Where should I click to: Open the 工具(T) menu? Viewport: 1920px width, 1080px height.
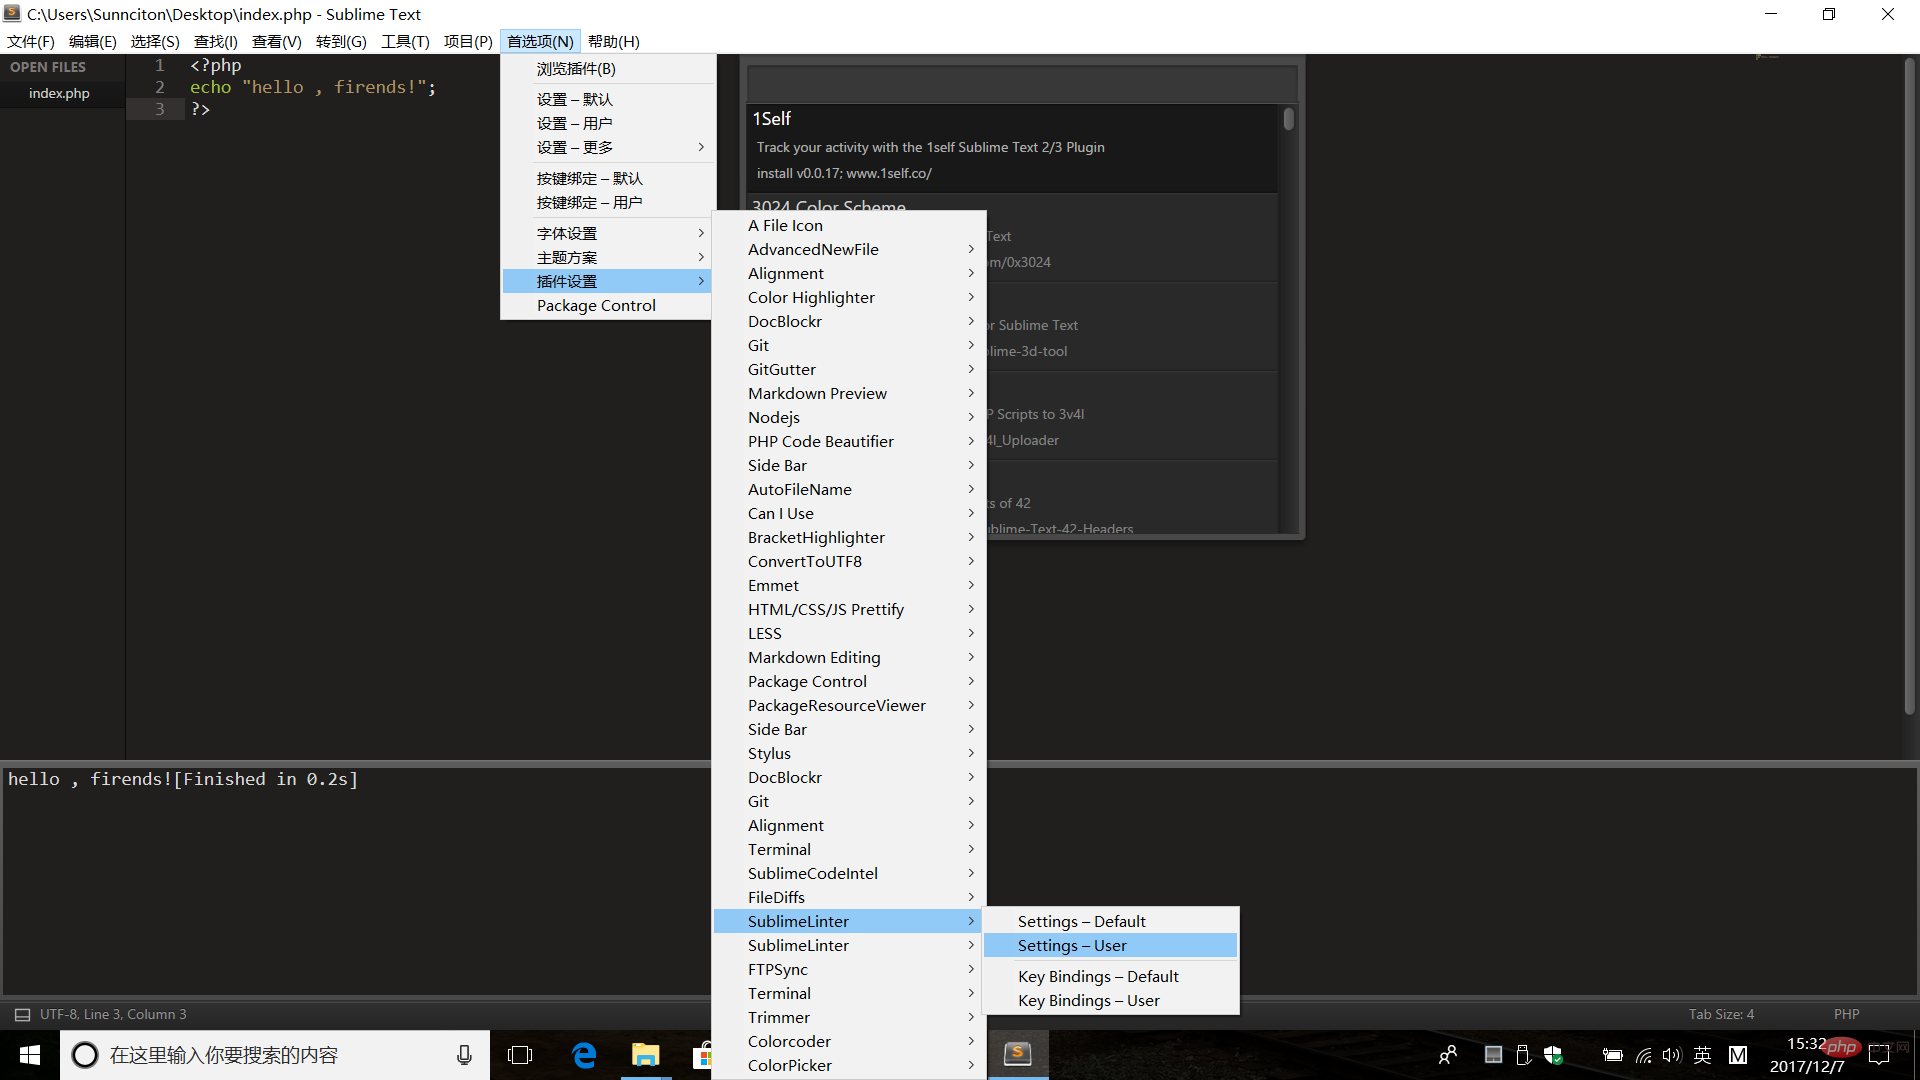pyautogui.click(x=405, y=41)
